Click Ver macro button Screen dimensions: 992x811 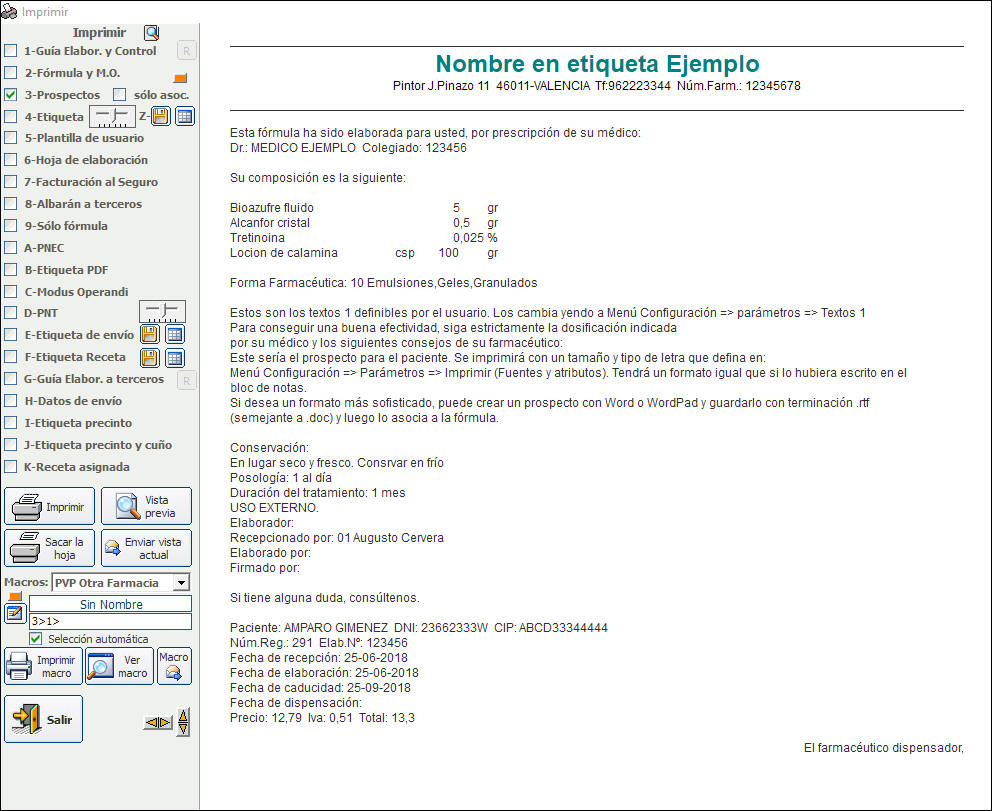tap(120, 666)
